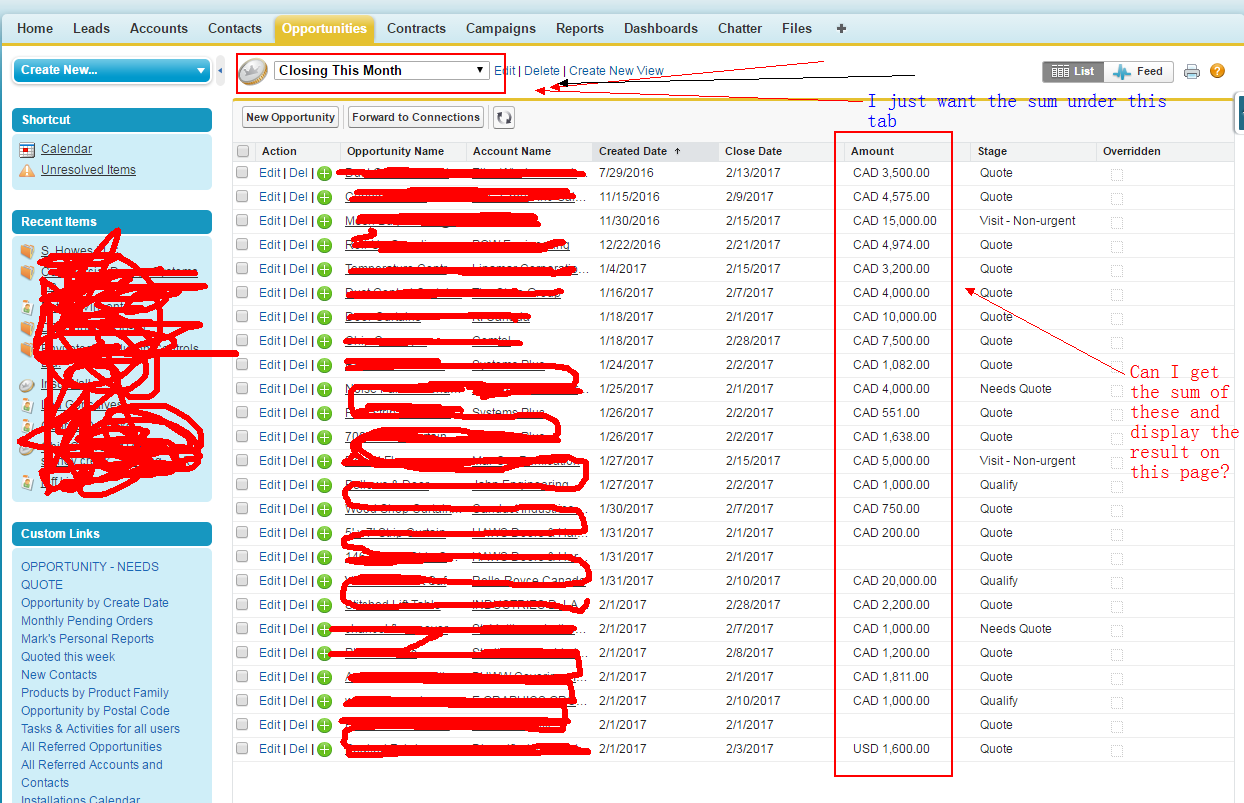Screen dimensions: 1244x803
Task: Click the Create New View link
Action: pyautogui.click(x=616, y=71)
